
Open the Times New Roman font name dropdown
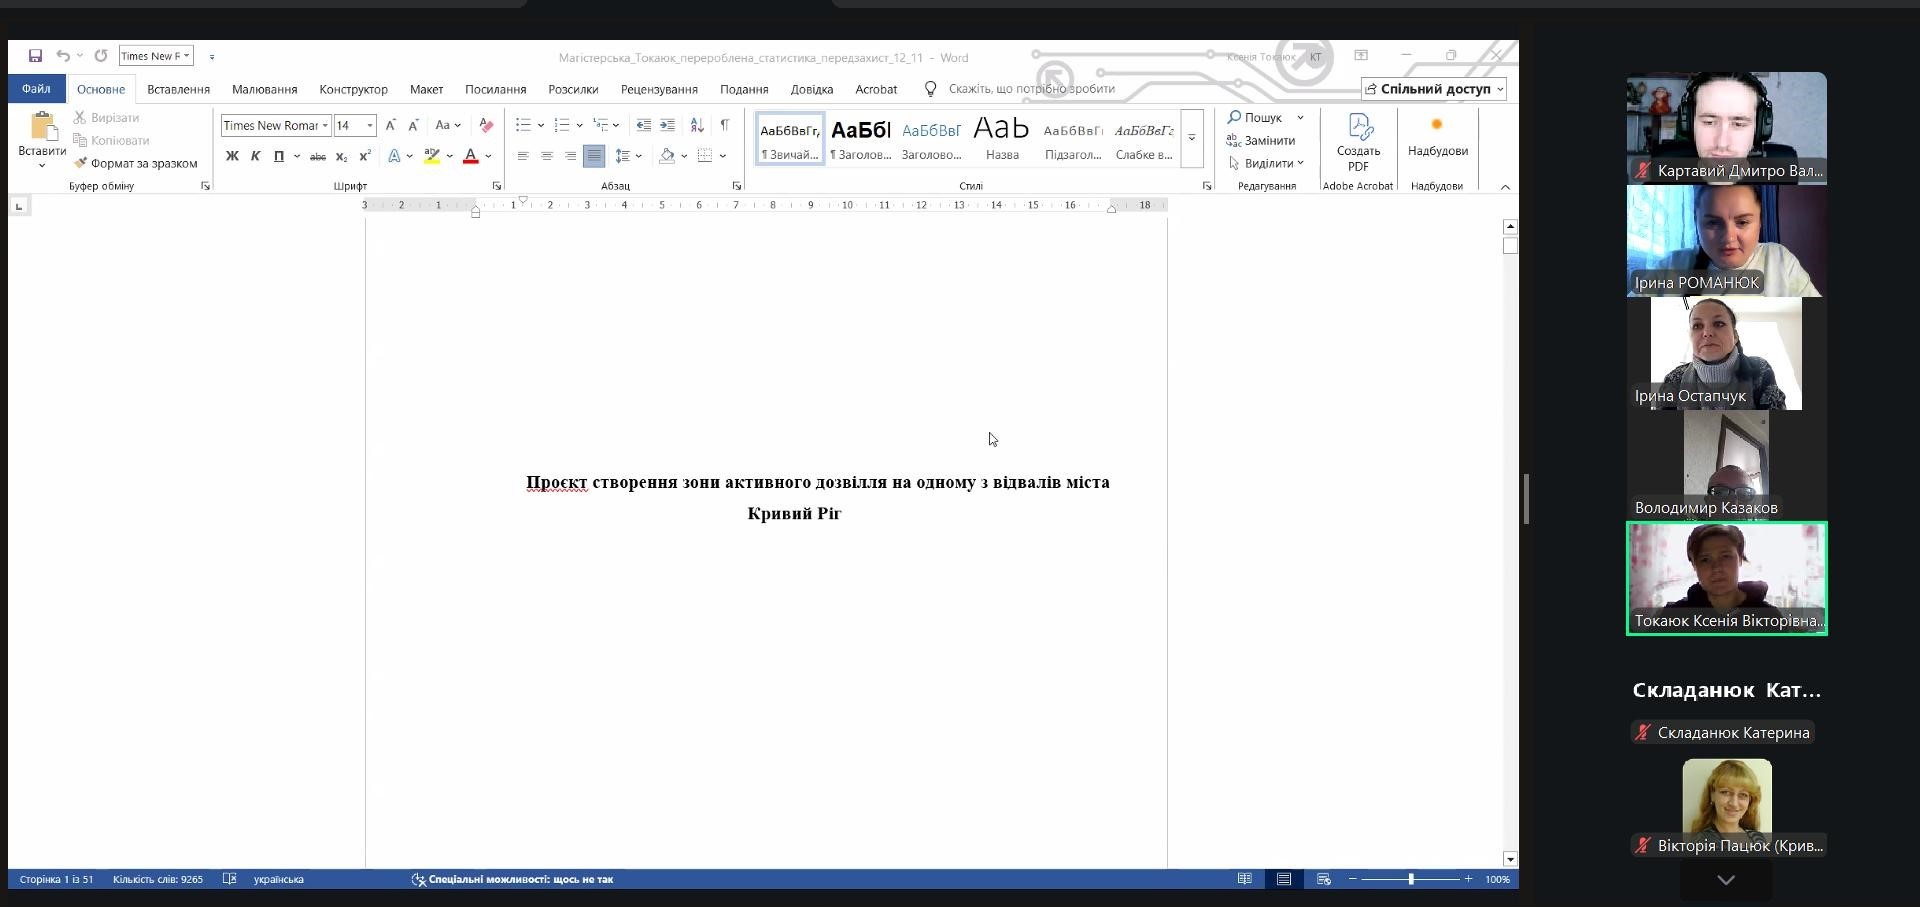coord(325,125)
